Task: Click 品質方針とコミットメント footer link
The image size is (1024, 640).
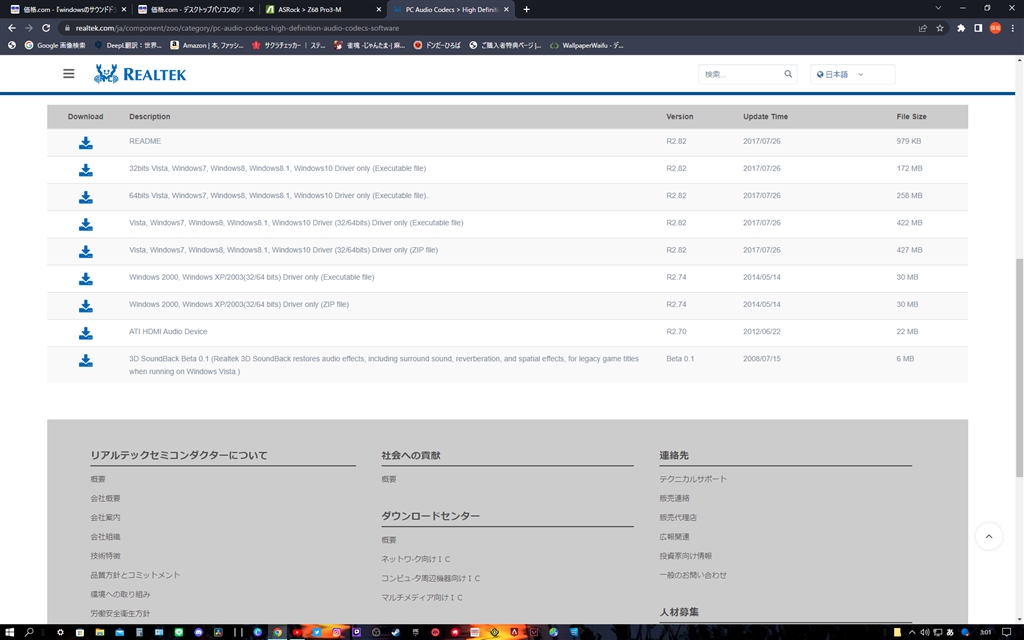Action: (135, 575)
